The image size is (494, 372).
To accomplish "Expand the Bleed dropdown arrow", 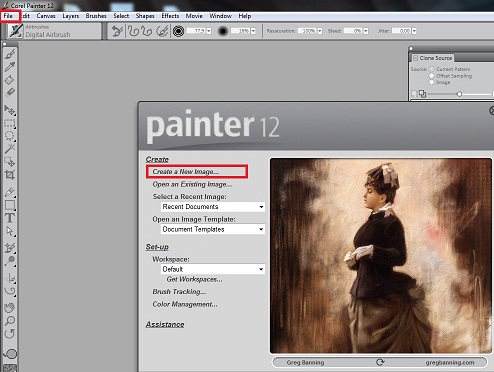I will pyautogui.click(x=366, y=31).
